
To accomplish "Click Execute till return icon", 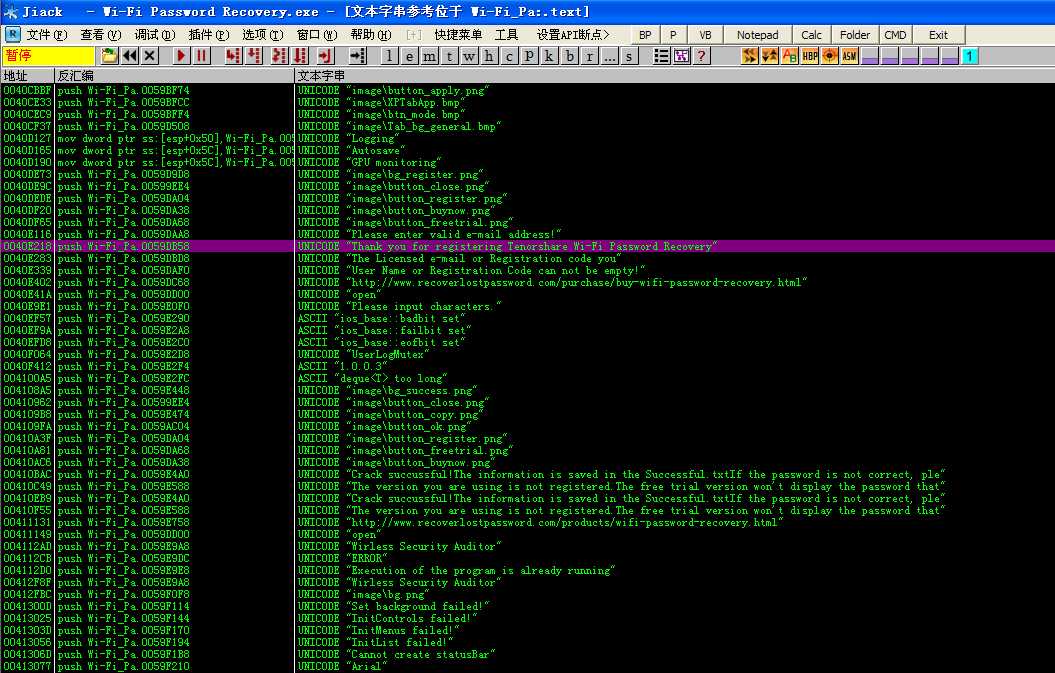I will coord(325,56).
